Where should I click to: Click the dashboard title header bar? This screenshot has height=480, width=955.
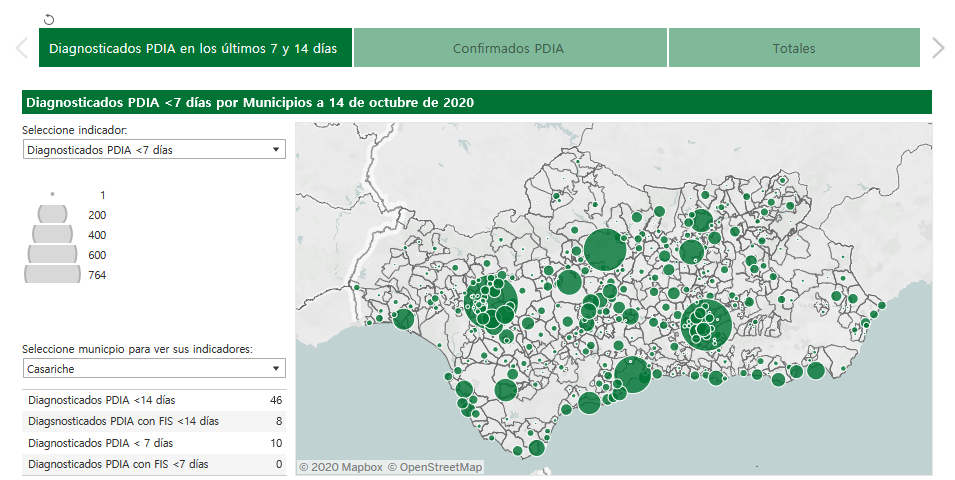tap(476, 102)
